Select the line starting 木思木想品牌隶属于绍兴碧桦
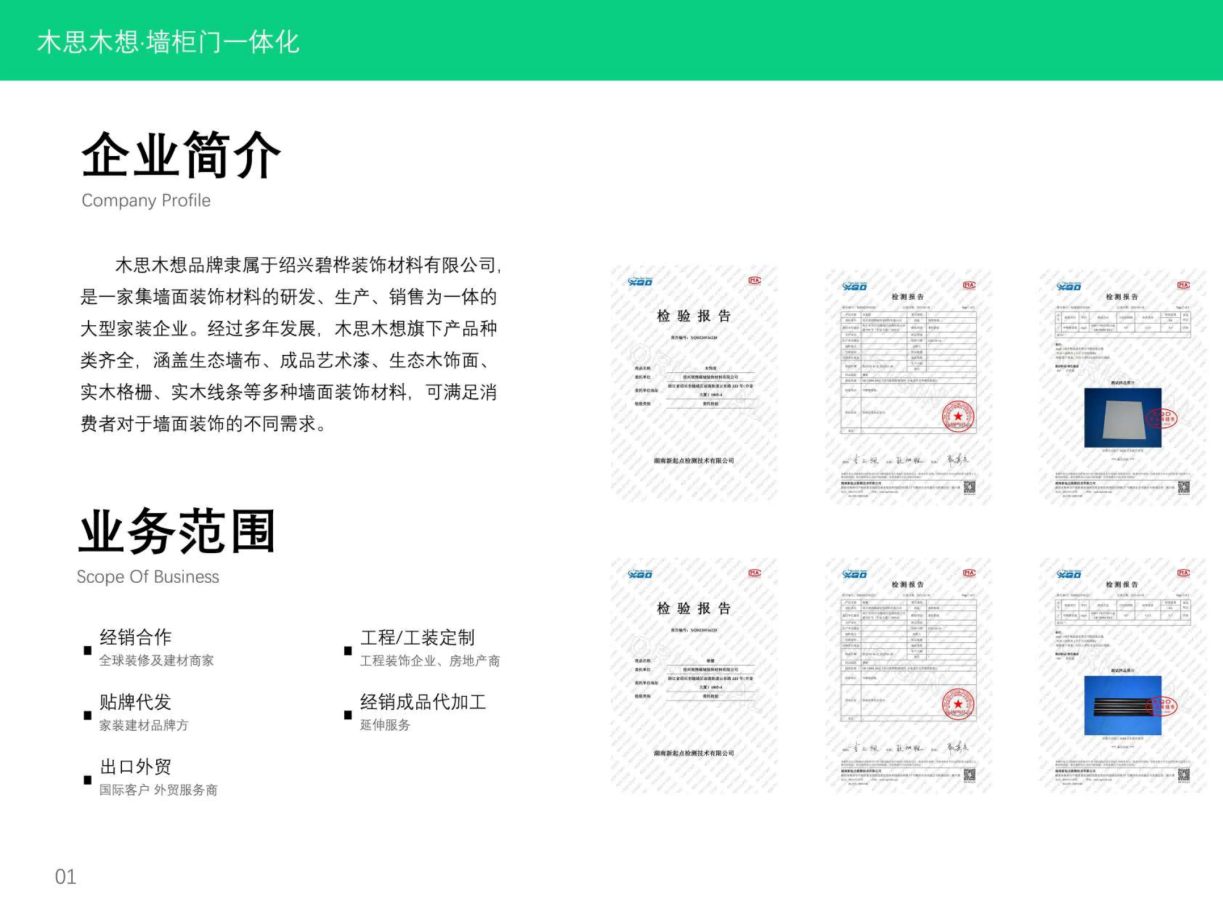The width and height of the screenshot is (1223, 900). tap(308, 265)
